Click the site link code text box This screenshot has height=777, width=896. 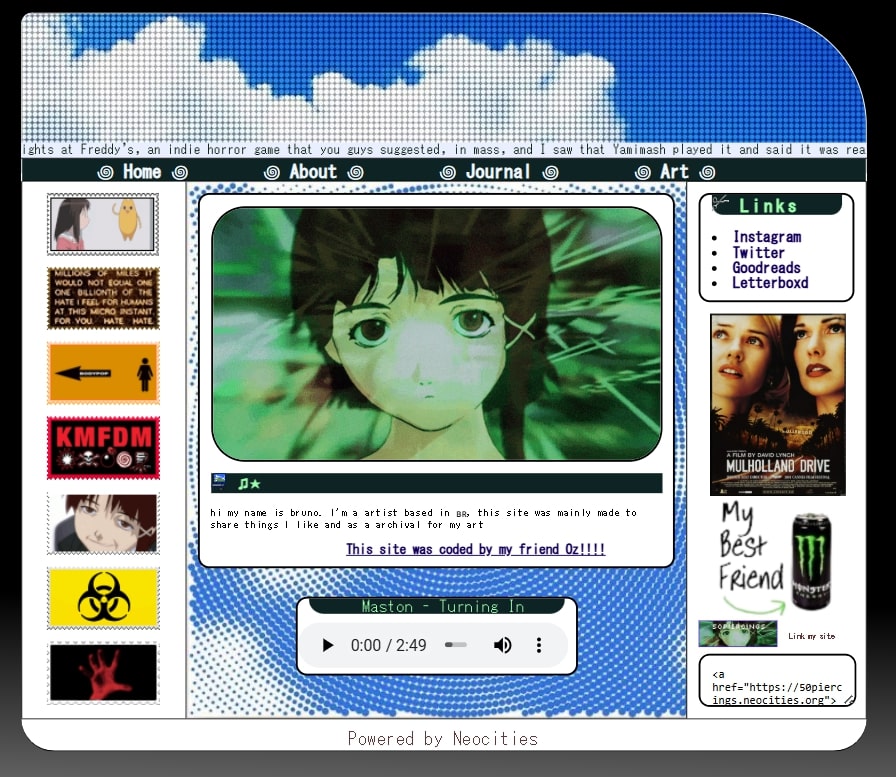pyautogui.click(x=776, y=680)
